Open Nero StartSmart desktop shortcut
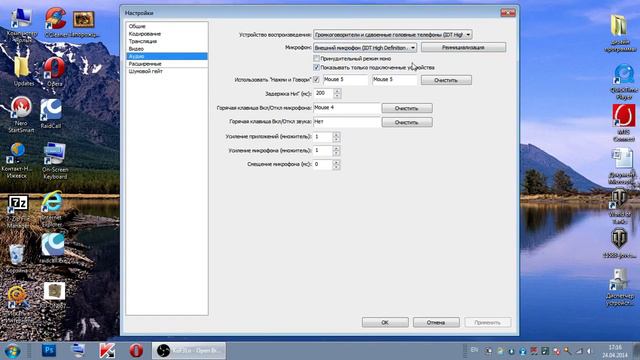Screen dimensions: 640x360 [x=21, y=114]
